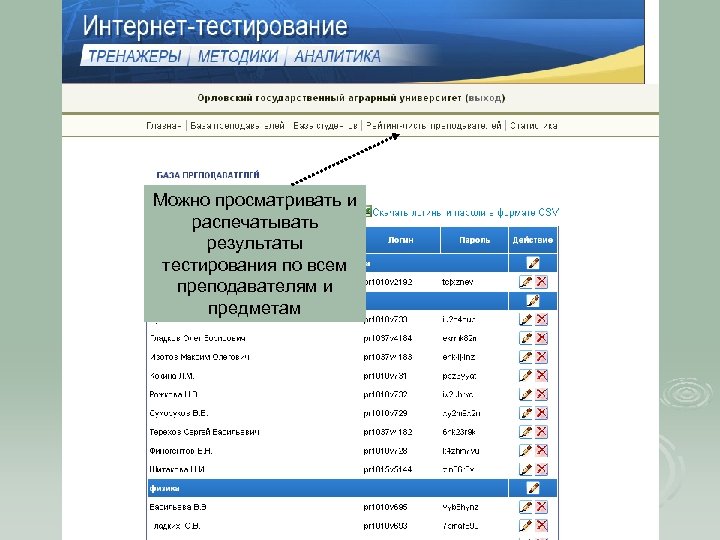Viewport: 720px width, 540px height.
Task: Delete the teacher with login pr1010v2192
Action: click(542, 282)
